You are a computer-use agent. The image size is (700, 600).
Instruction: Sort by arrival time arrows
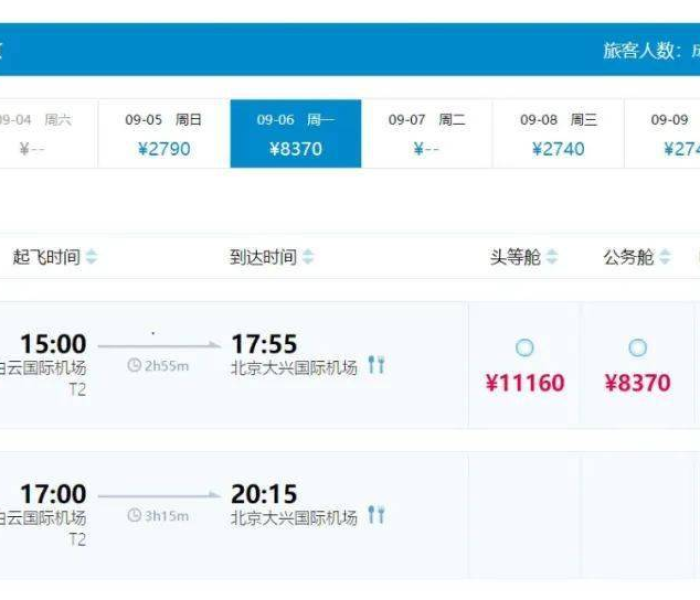308,258
